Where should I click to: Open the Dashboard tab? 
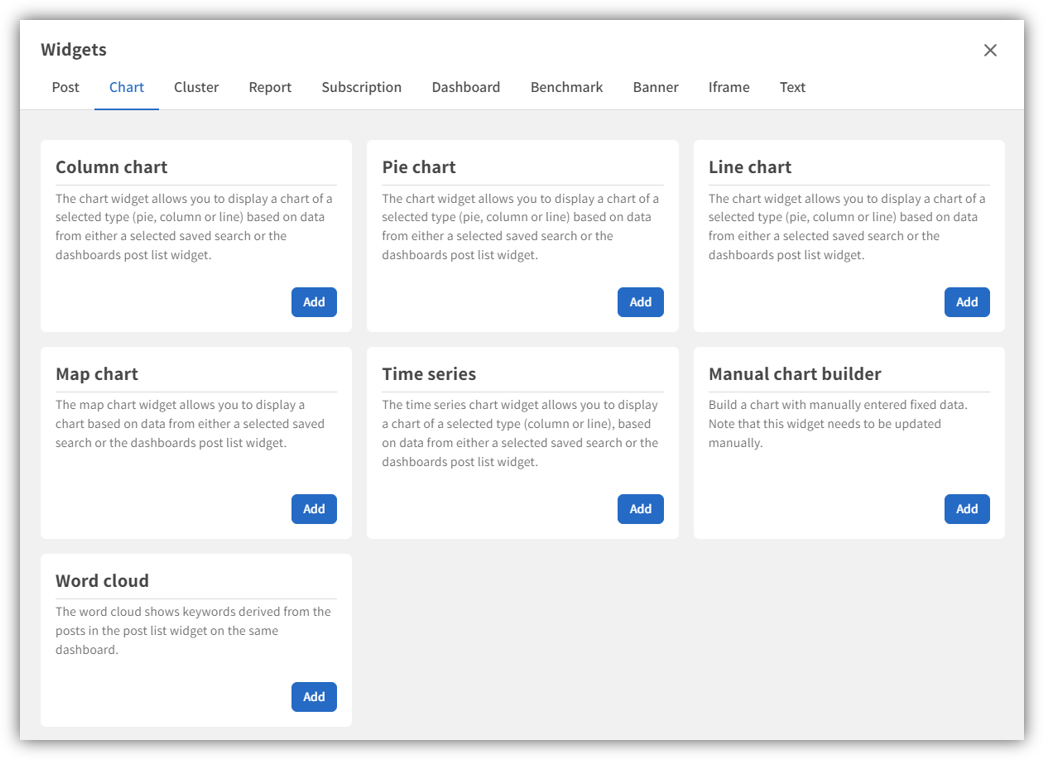click(466, 87)
